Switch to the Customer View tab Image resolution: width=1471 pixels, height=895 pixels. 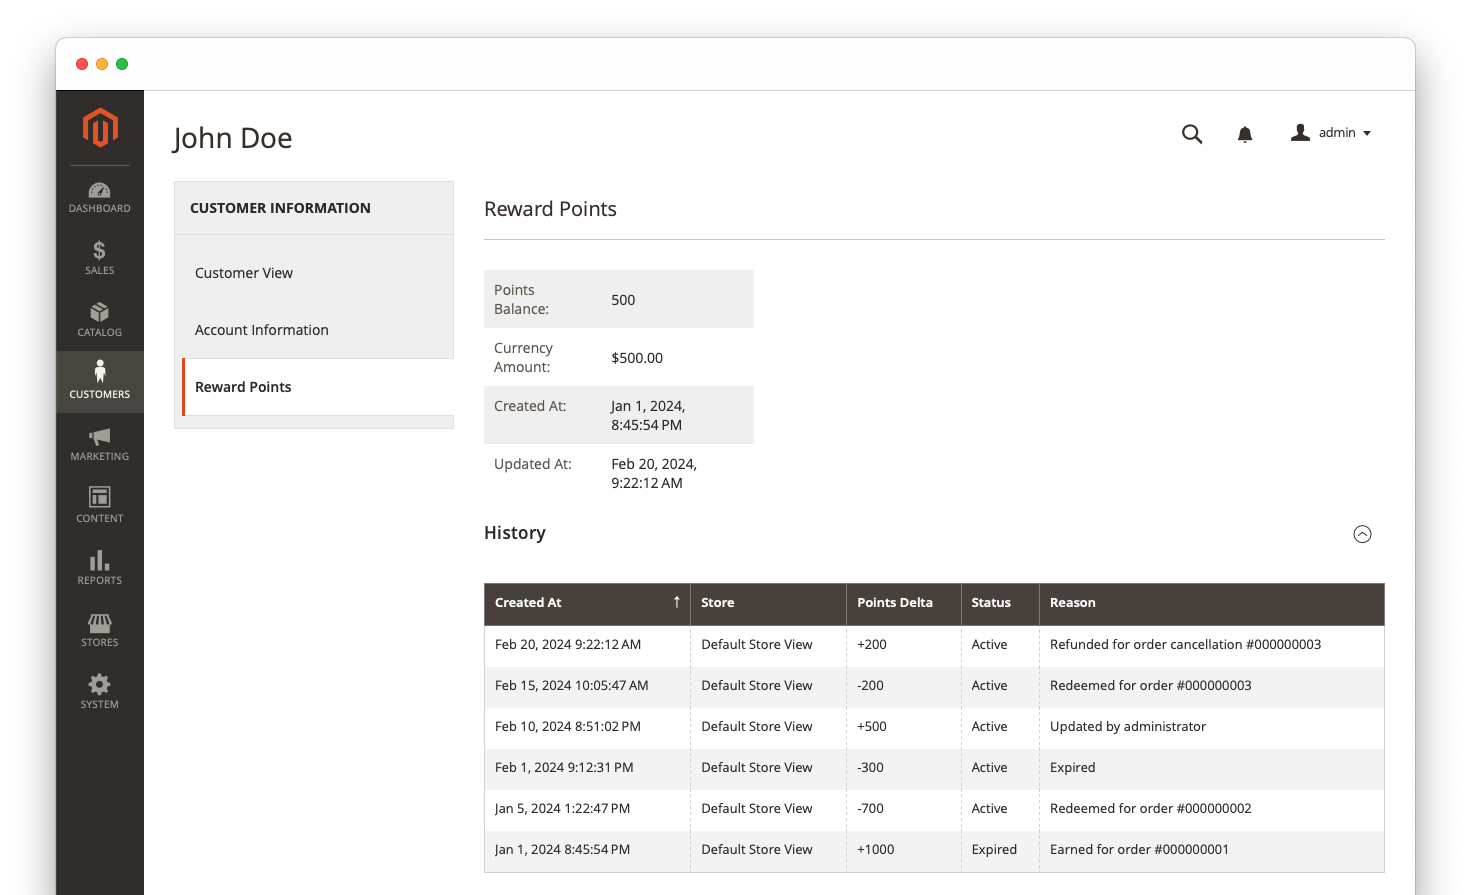244,272
